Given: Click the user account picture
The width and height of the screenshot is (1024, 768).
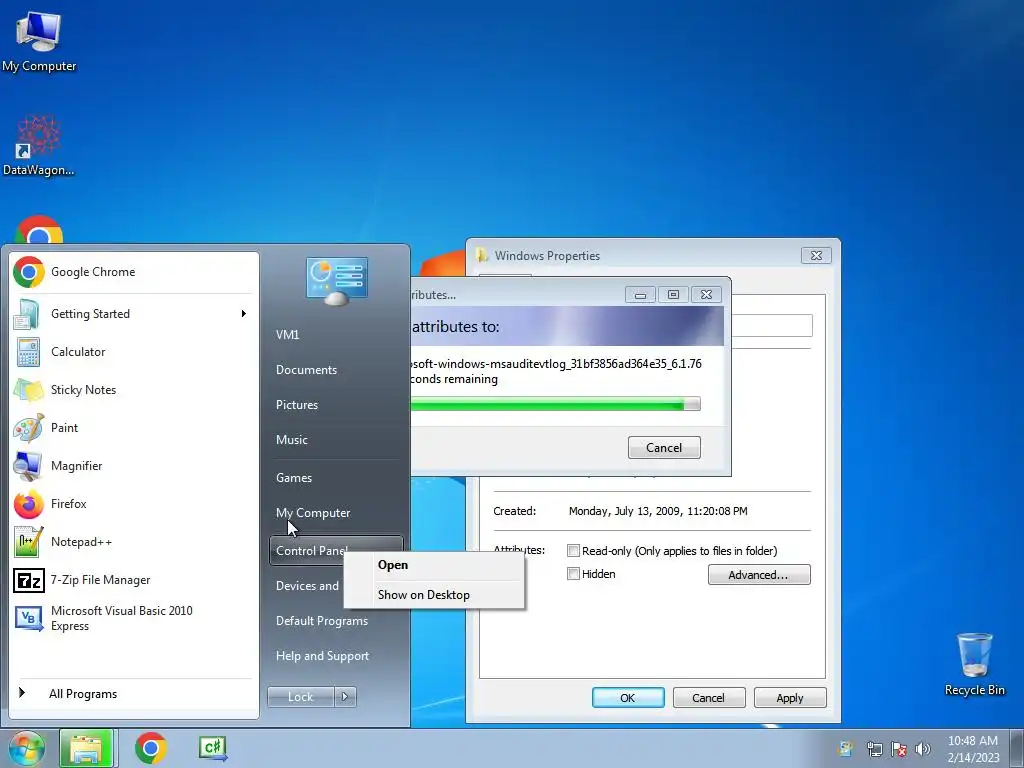Looking at the screenshot, I should (336, 281).
